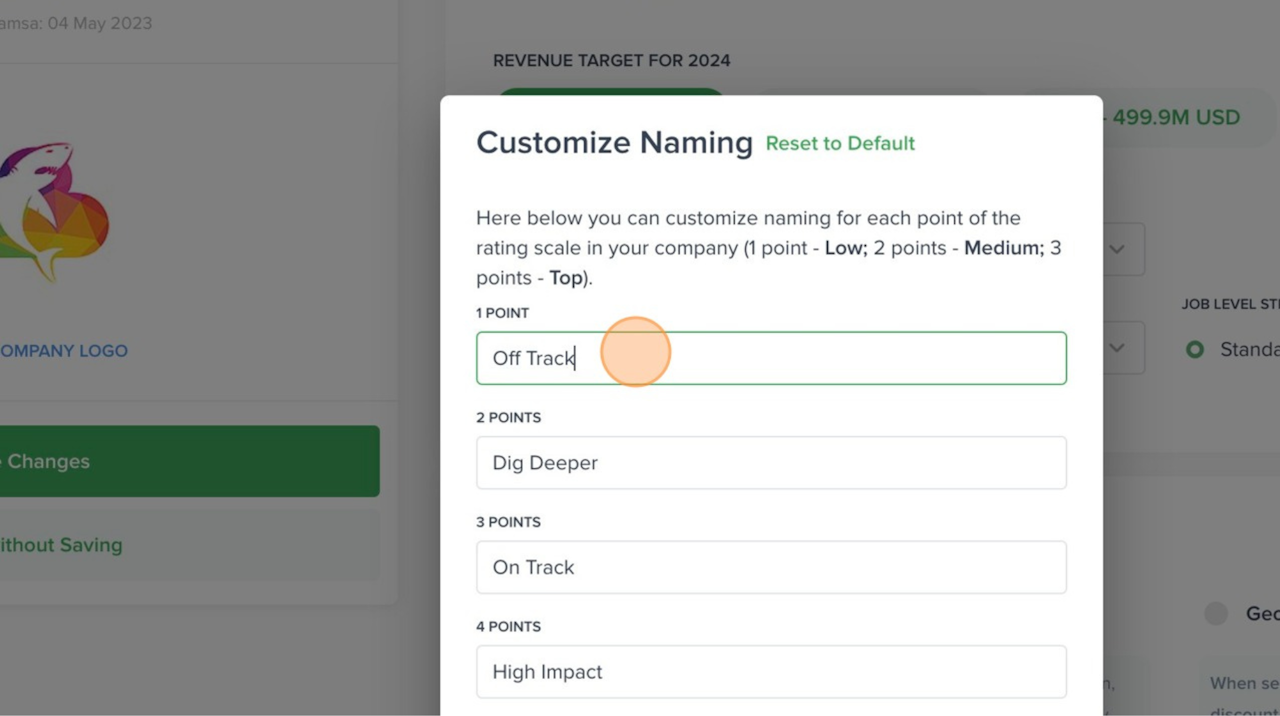Click the Revenue Target for 2024 heading
Viewport: 1280px width, 716px height.
(x=611, y=61)
